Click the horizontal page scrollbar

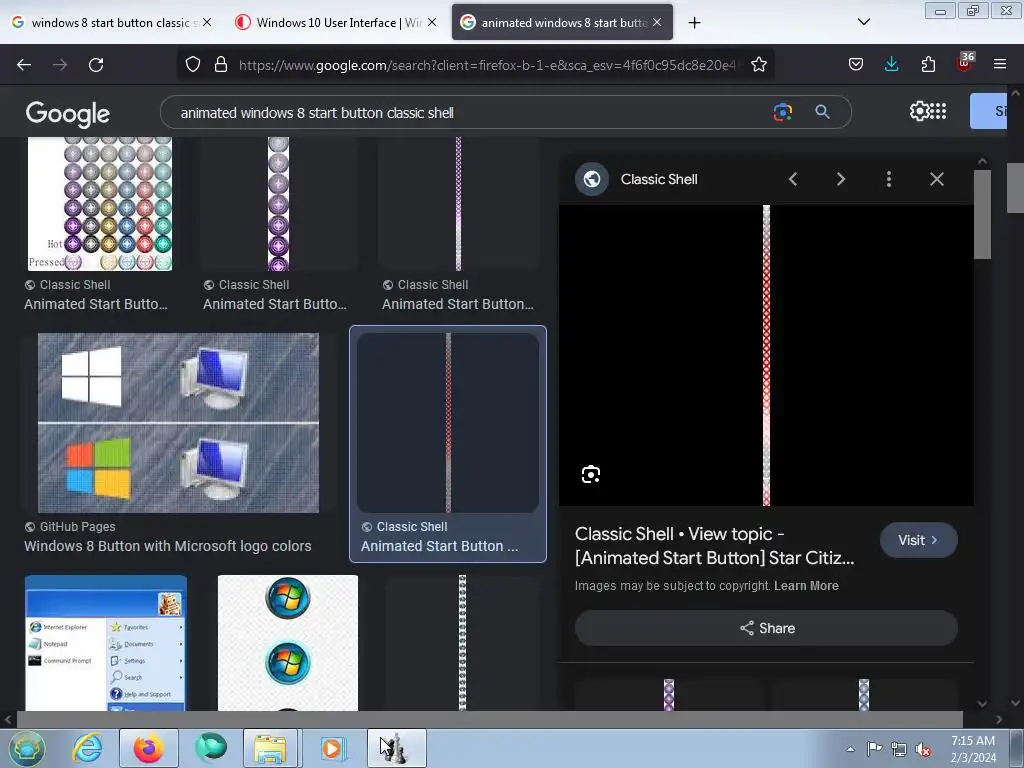pyautogui.click(x=490, y=720)
